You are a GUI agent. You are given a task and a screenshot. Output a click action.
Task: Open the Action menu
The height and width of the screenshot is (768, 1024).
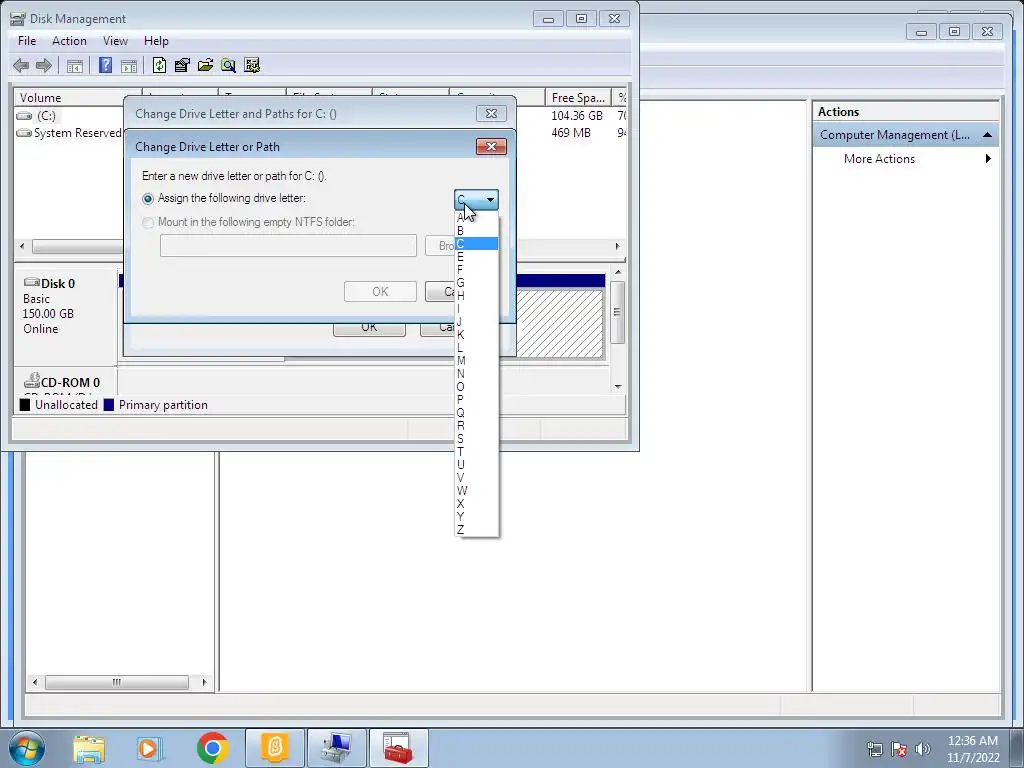(69, 40)
